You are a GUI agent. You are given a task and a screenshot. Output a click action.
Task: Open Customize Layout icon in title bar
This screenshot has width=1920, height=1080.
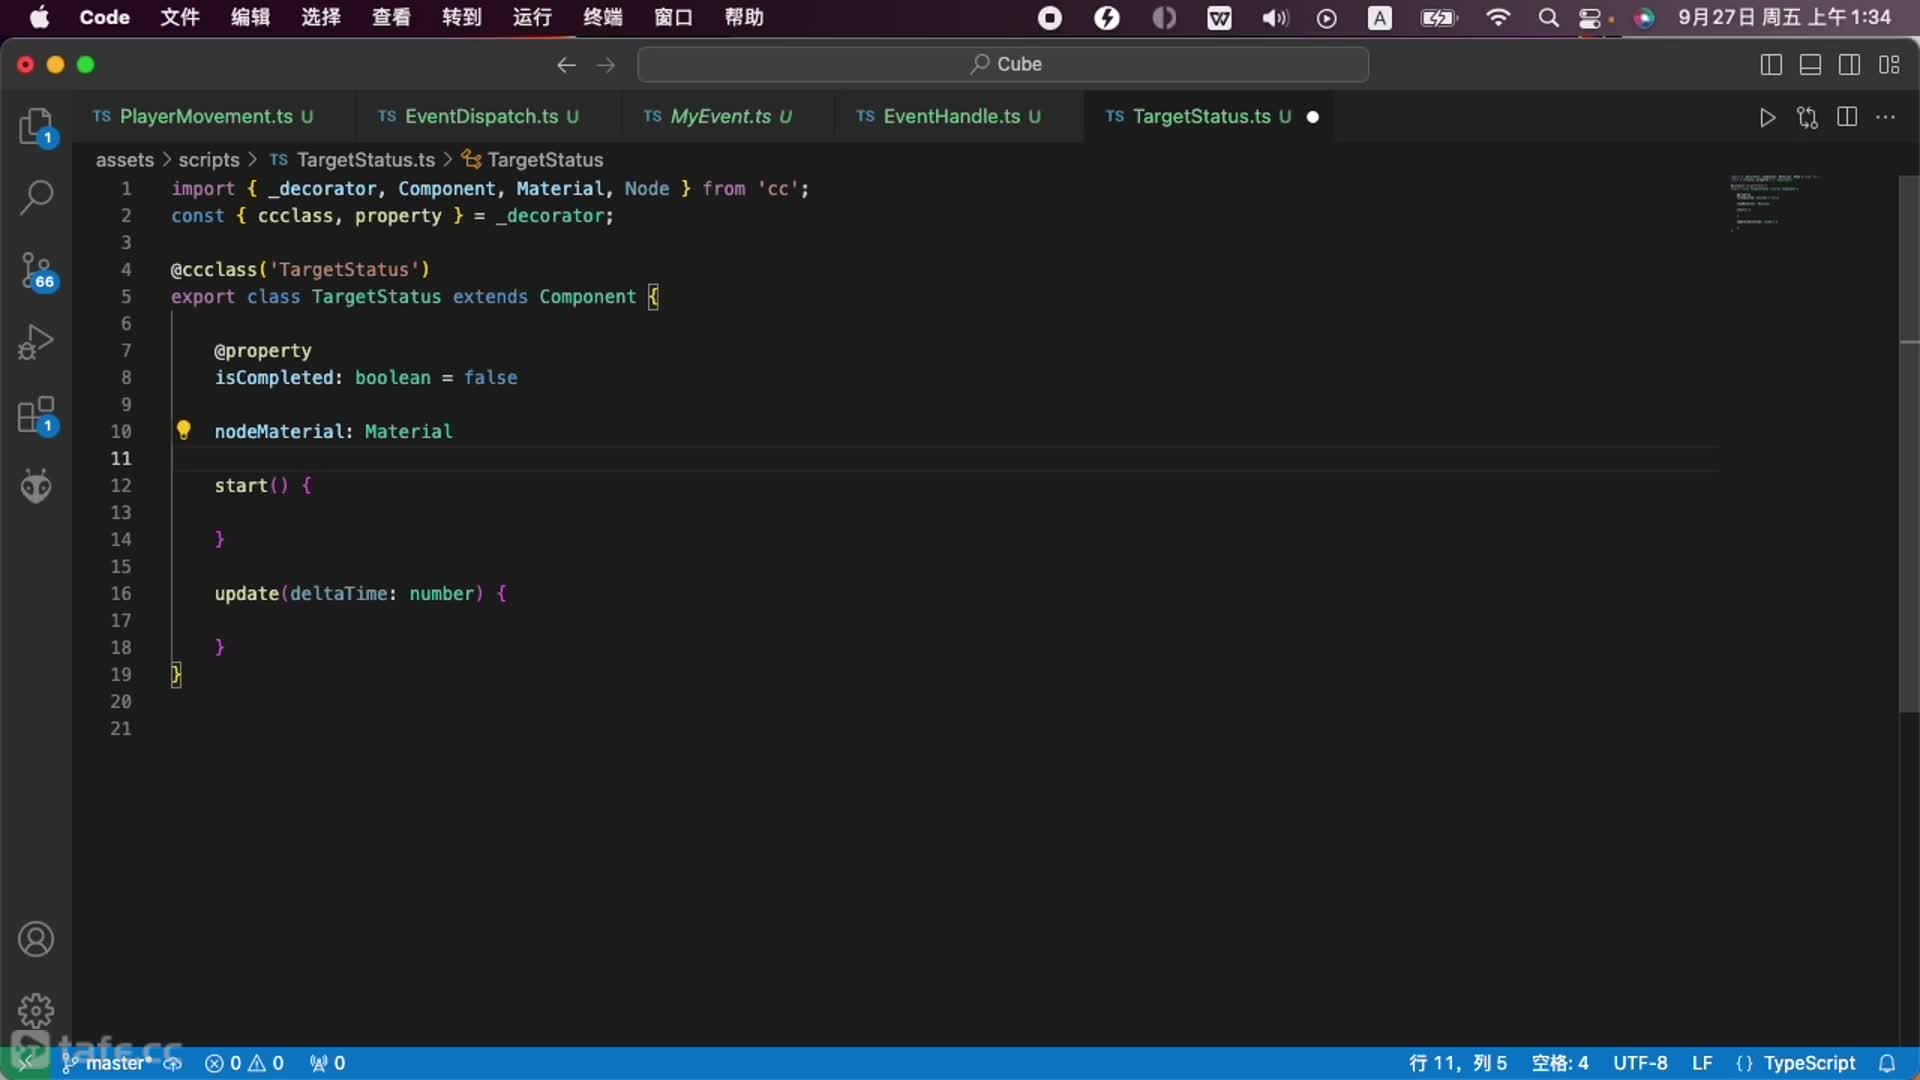[x=1889, y=65]
